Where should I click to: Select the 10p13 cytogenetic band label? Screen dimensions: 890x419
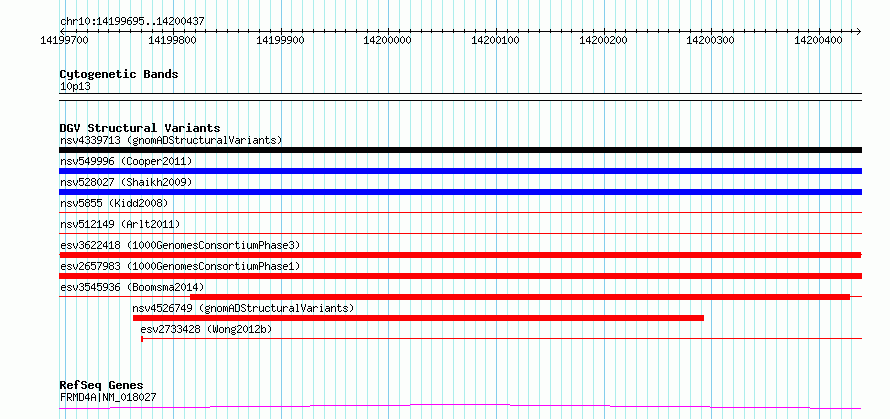75,87
